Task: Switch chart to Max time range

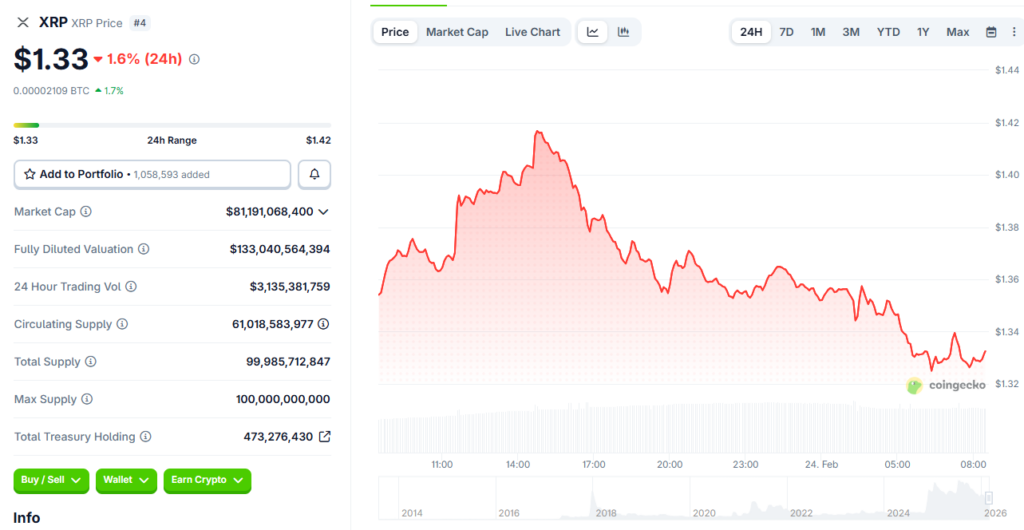Action: (957, 32)
